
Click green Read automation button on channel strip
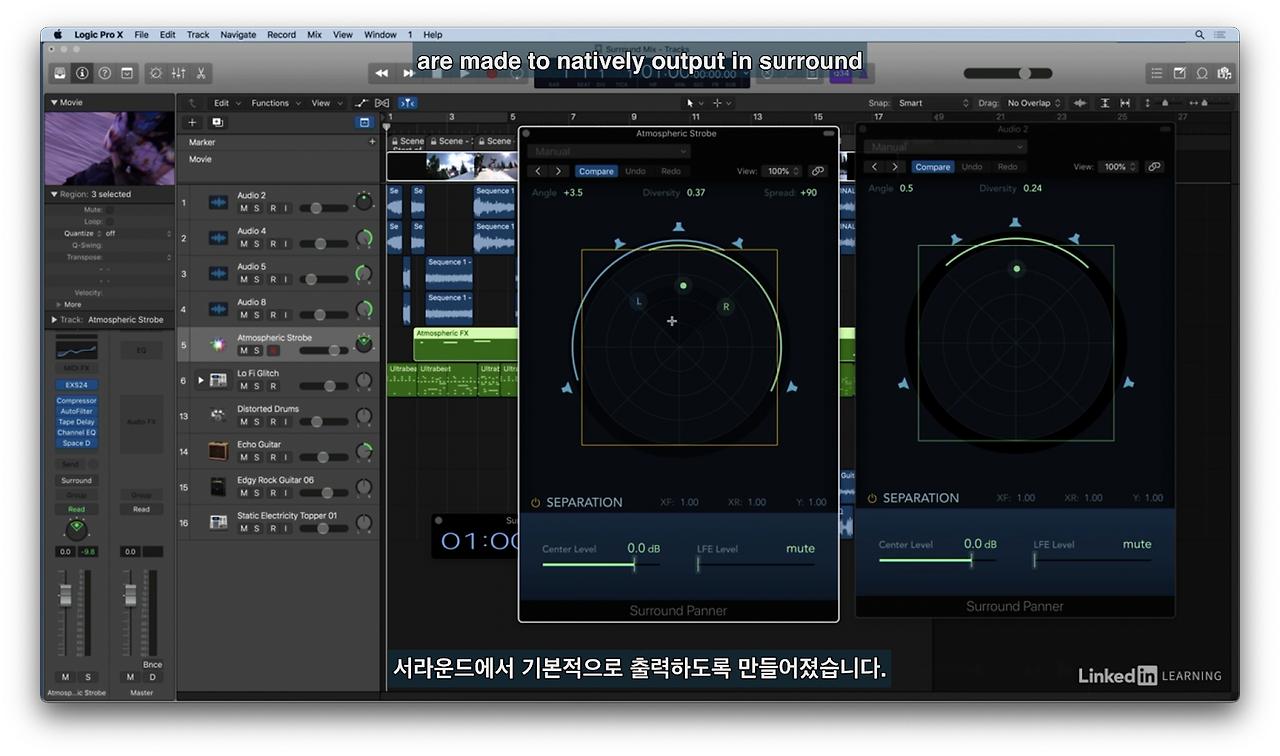tap(76, 509)
